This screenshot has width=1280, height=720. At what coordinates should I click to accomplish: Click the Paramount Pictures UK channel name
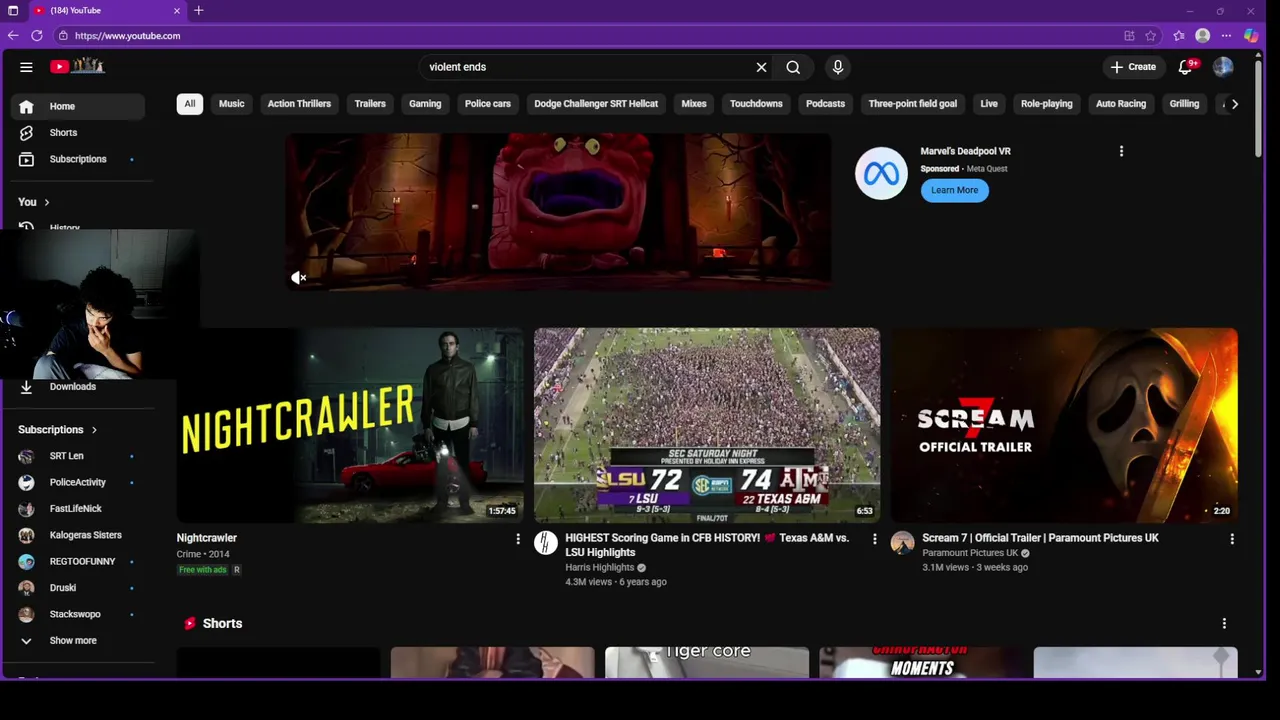coord(970,553)
